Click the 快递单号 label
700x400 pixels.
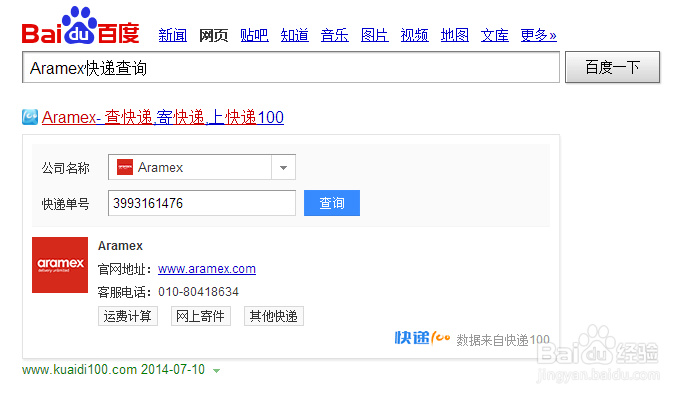66,204
